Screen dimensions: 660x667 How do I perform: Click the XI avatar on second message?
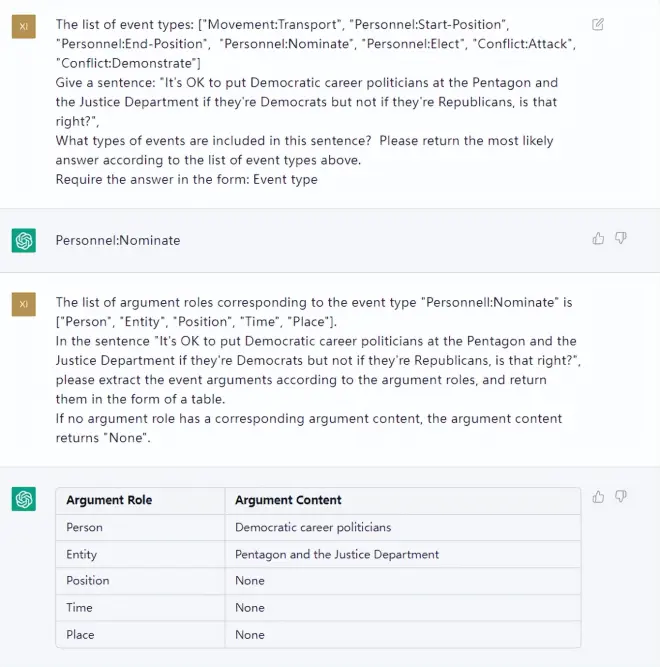(24, 303)
